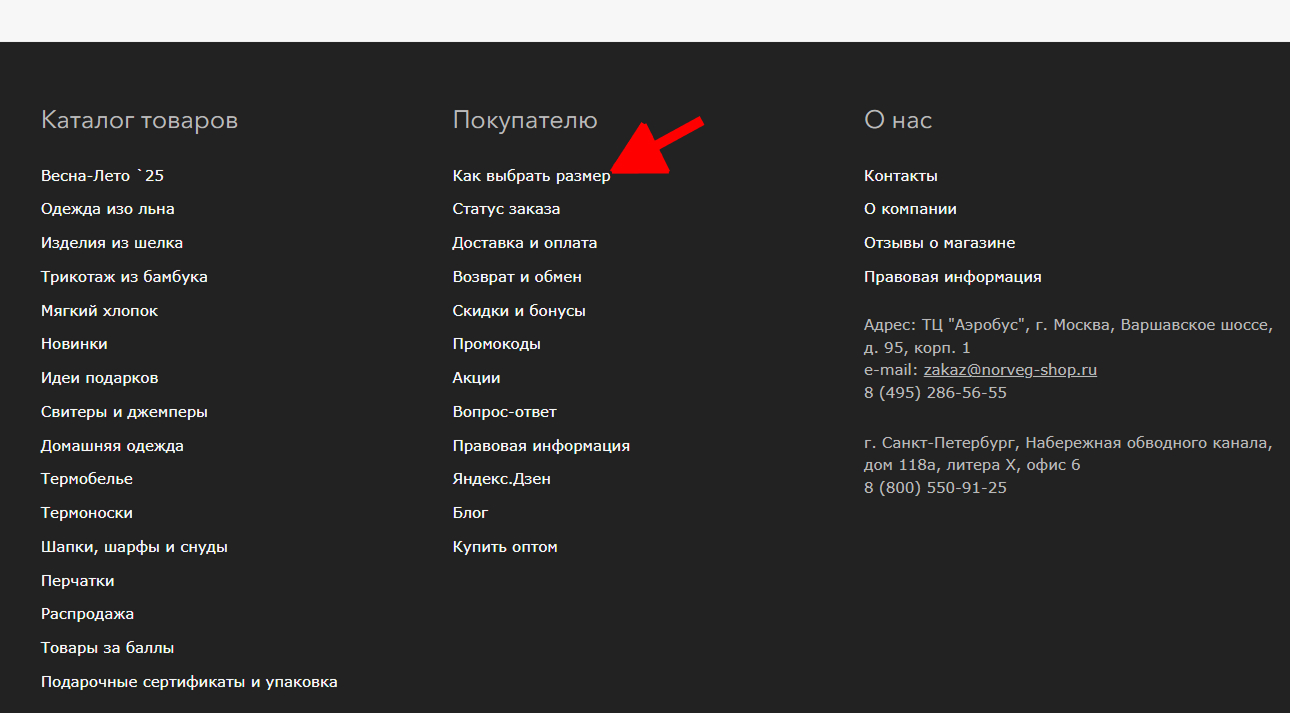Screen dimensions: 1290x713
Task: Open 'Скидки и бонусы' link
Action: pos(519,311)
